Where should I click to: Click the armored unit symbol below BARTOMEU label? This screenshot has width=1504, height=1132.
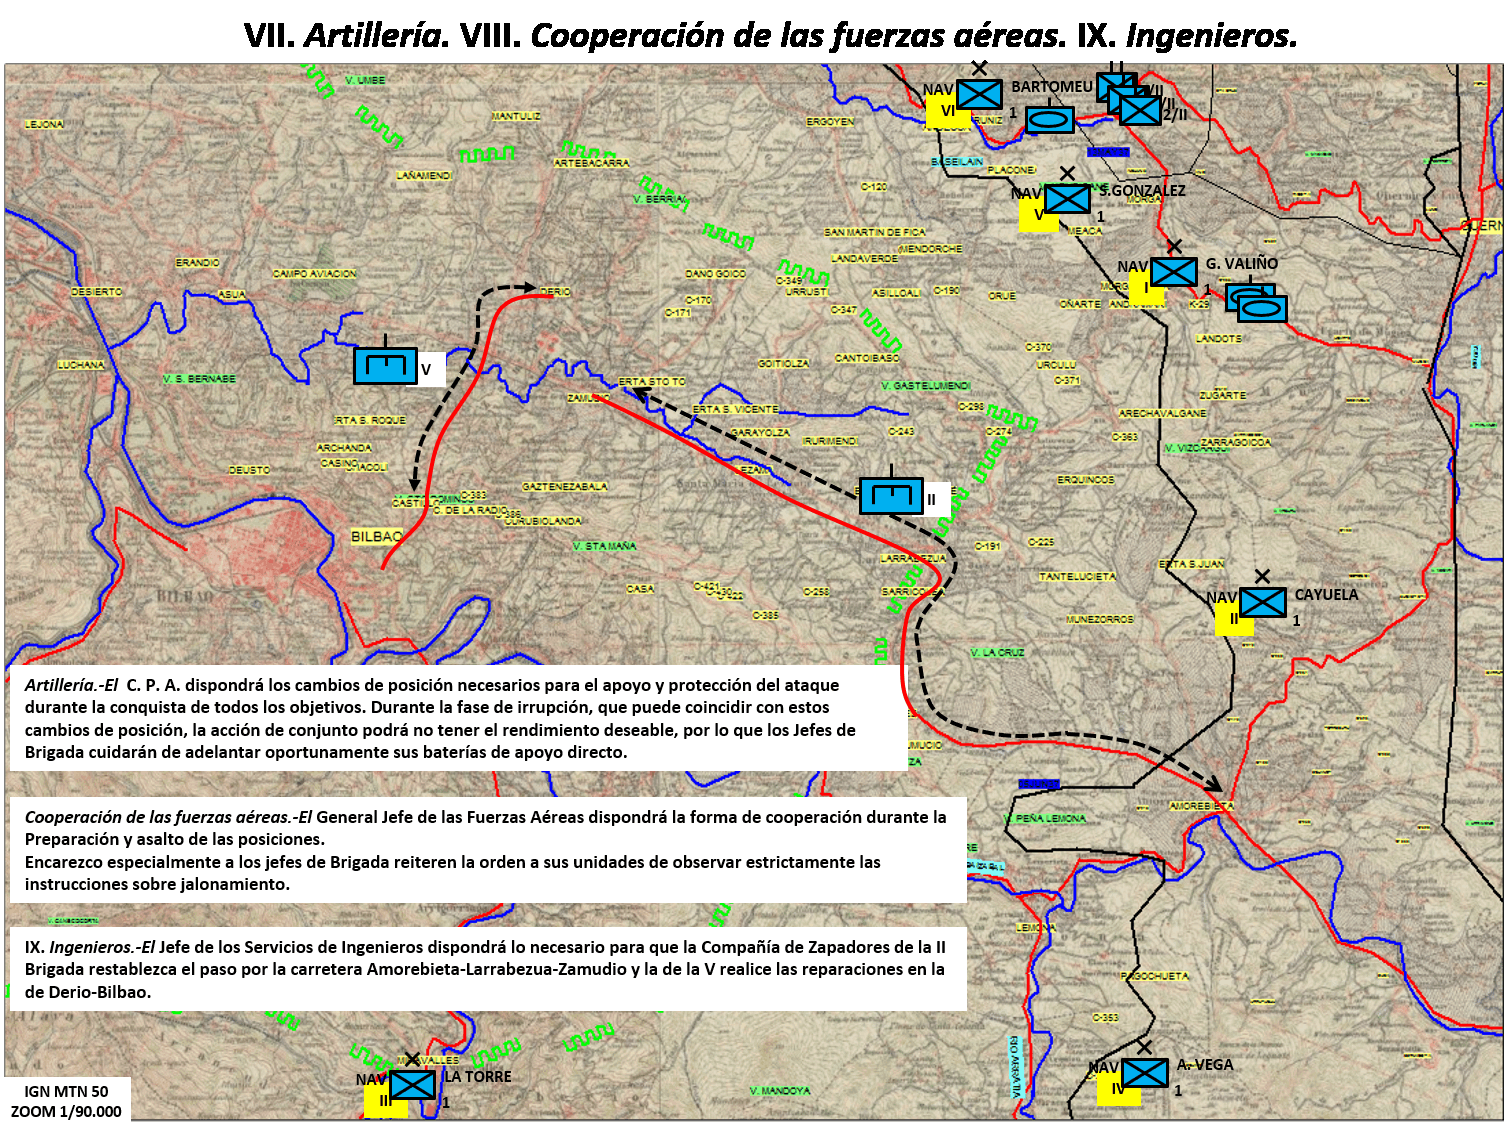(1049, 121)
